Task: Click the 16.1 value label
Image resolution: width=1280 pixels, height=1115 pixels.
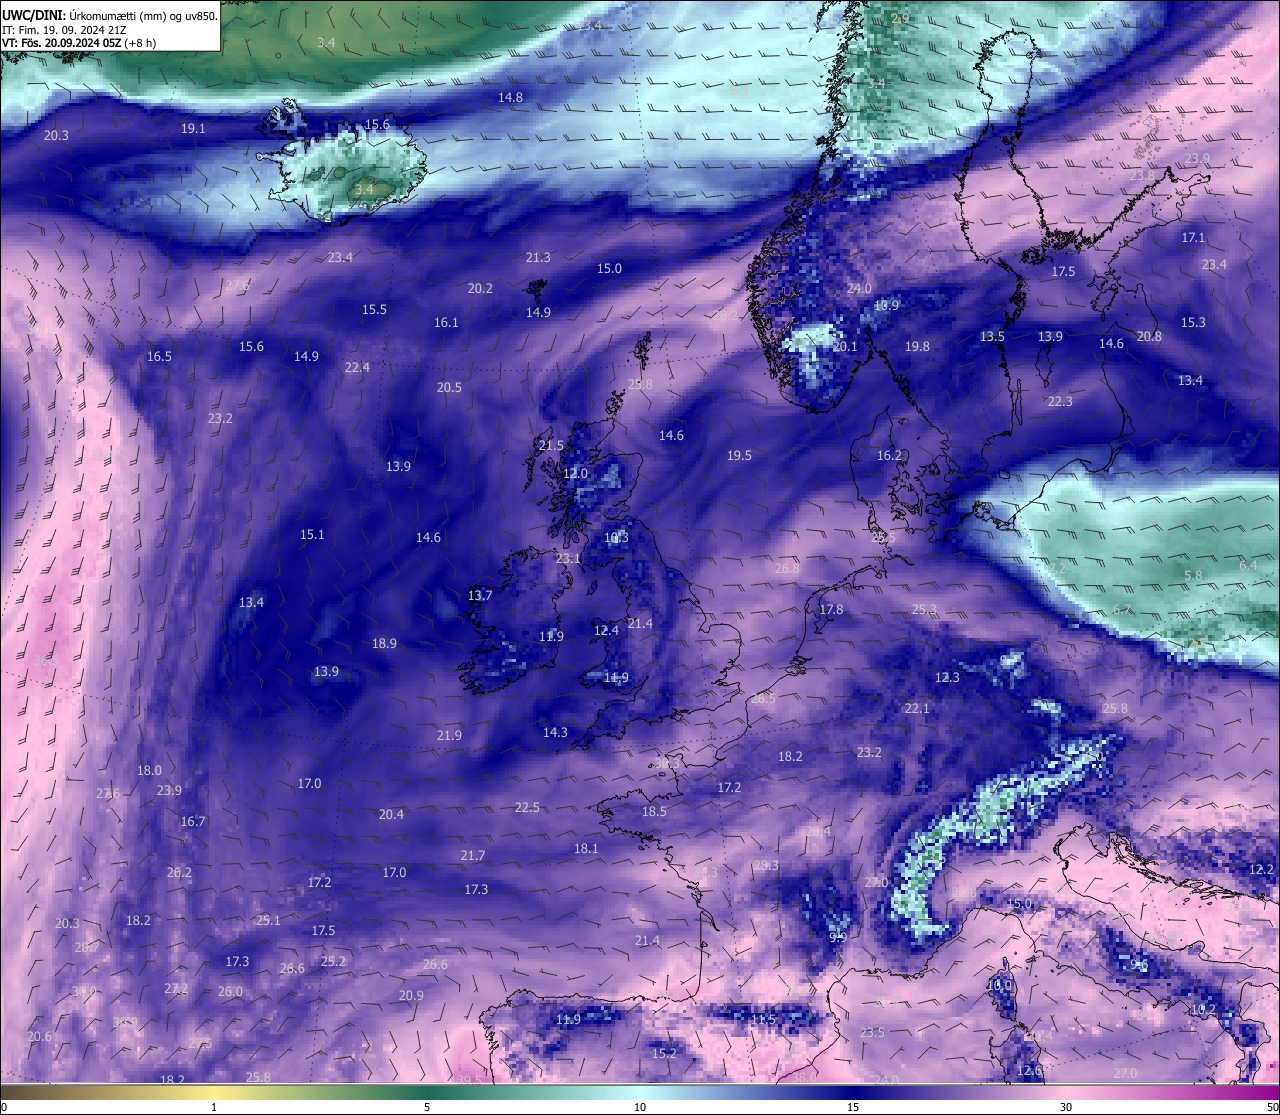Action: click(x=446, y=323)
